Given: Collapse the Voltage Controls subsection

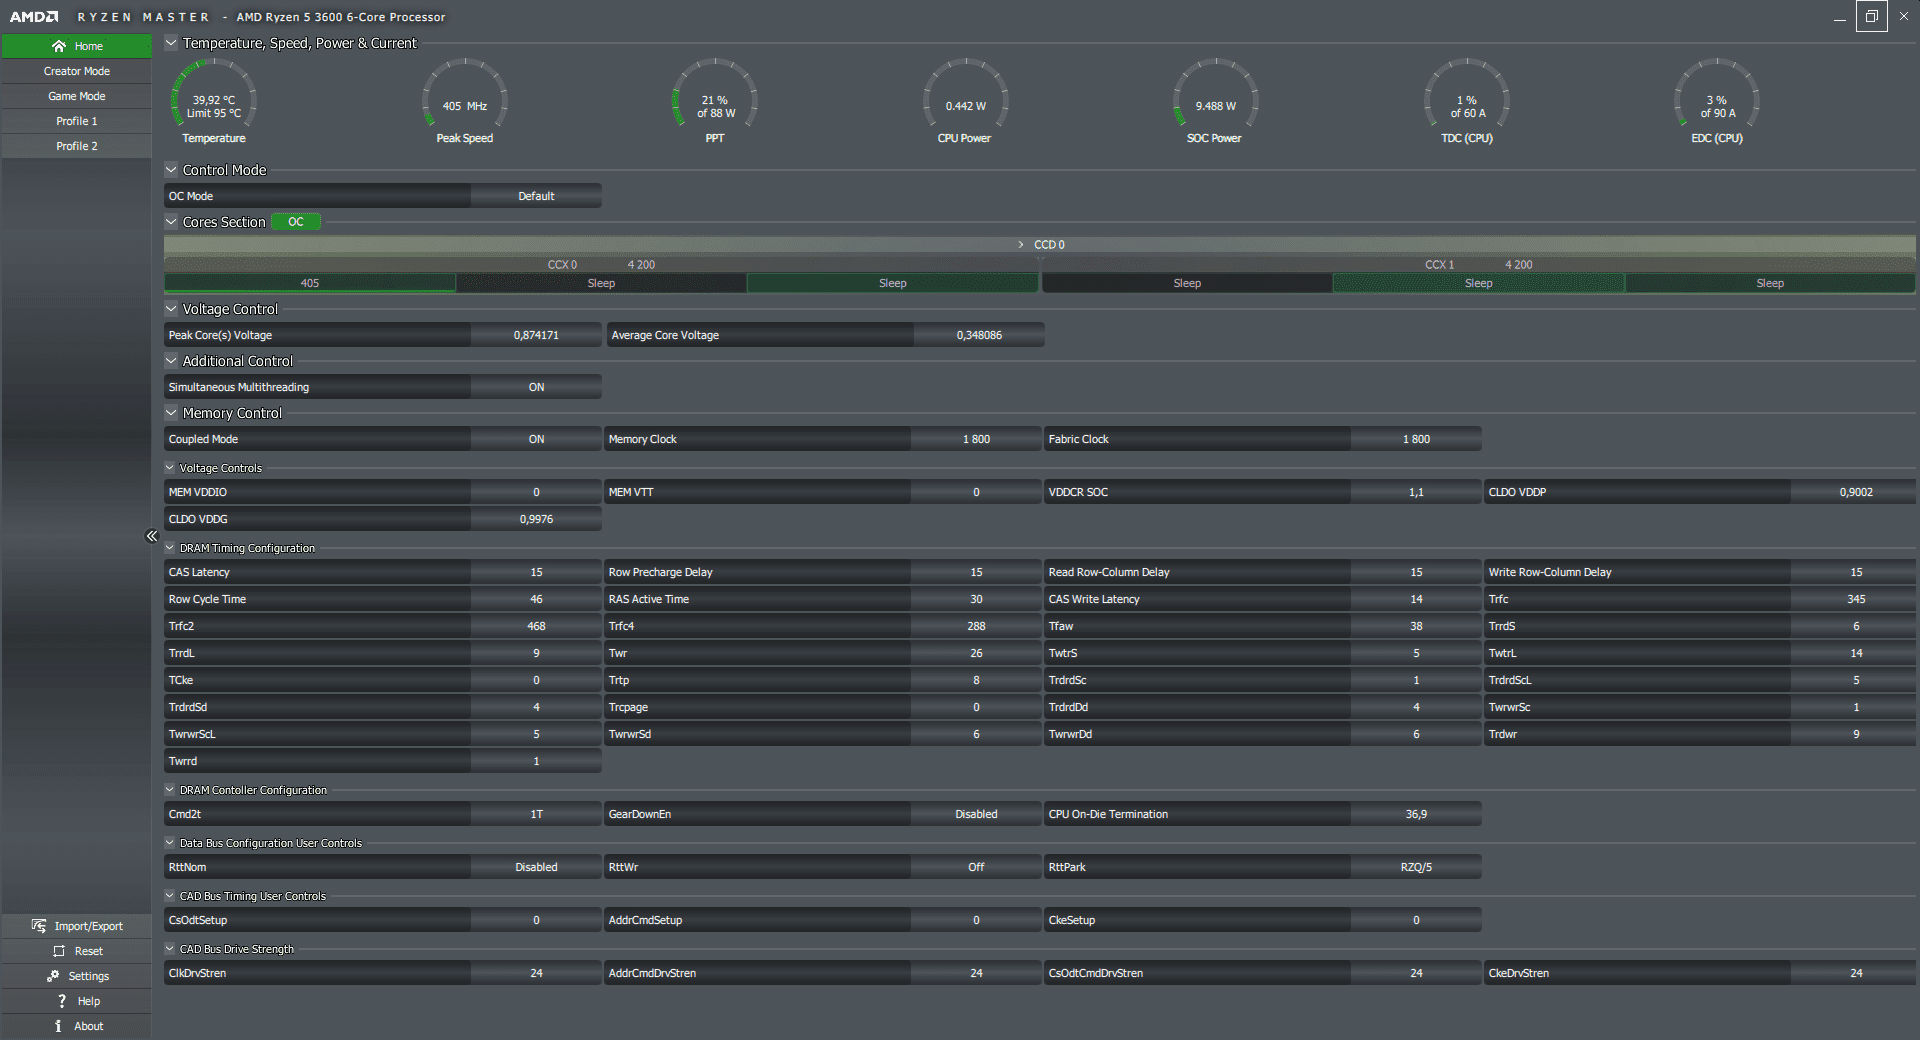Looking at the screenshot, I should tap(170, 468).
